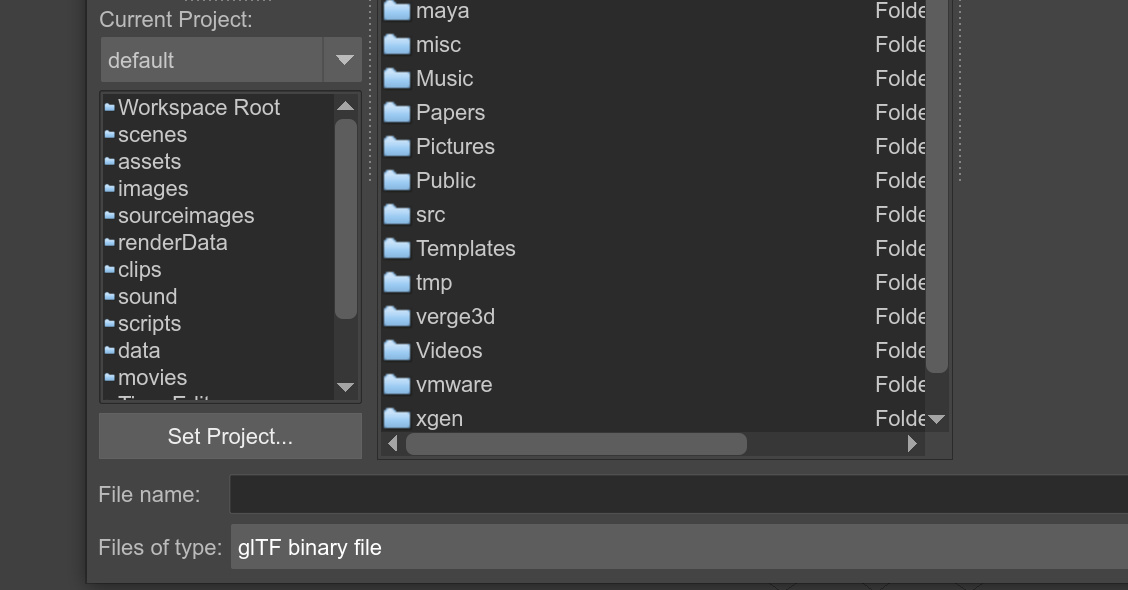This screenshot has height=590, width=1128.
Task: Click into the File name input field
Action: coord(678,494)
